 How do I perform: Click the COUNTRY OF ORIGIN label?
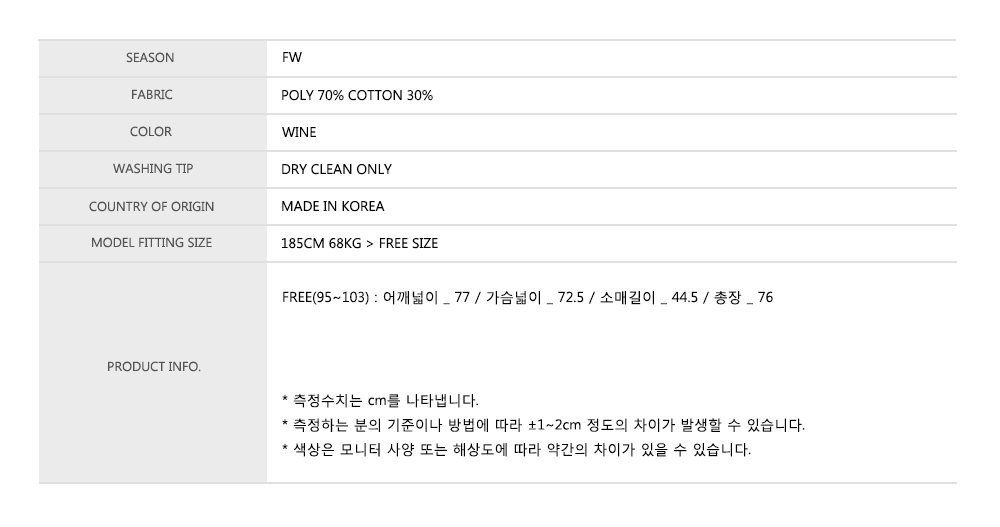pyautogui.click(x=151, y=206)
